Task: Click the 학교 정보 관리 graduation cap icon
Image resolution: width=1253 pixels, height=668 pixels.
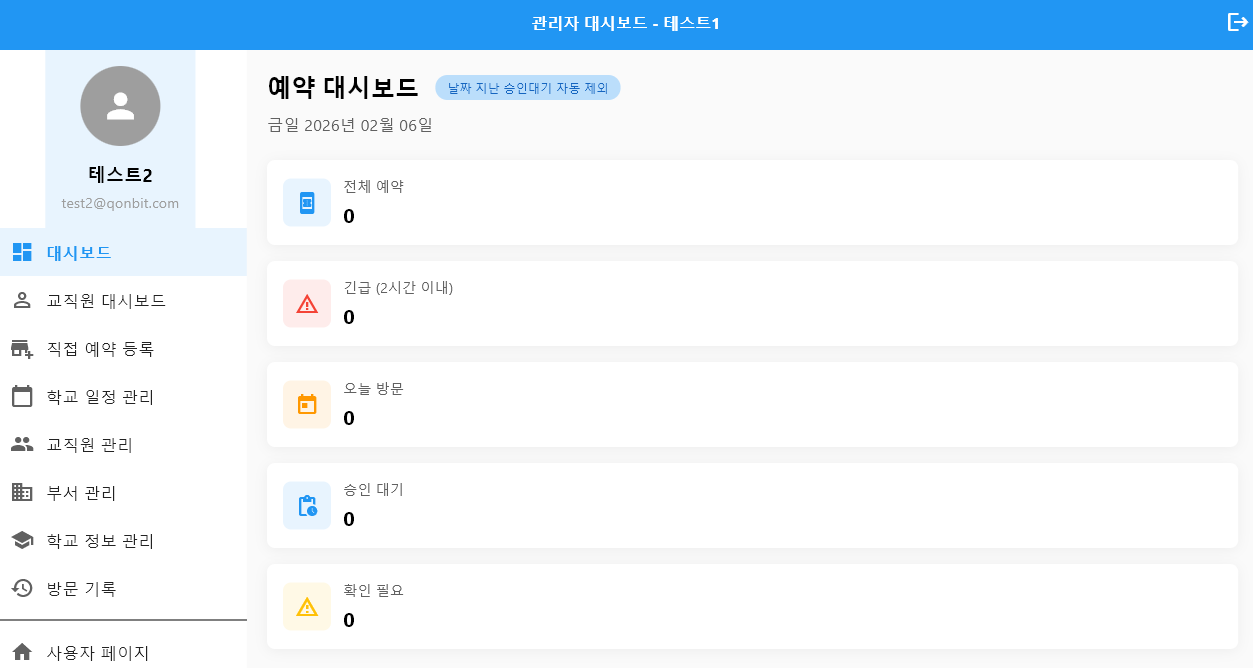Action: coord(22,540)
